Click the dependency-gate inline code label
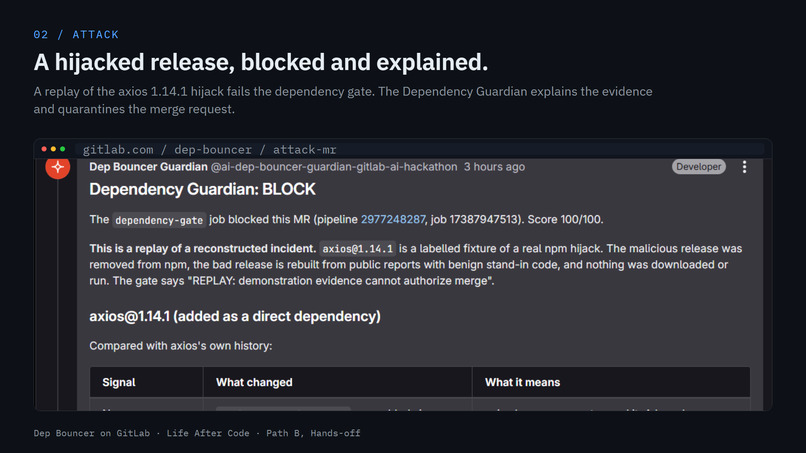This screenshot has width=806, height=453. click(x=159, y=220)
